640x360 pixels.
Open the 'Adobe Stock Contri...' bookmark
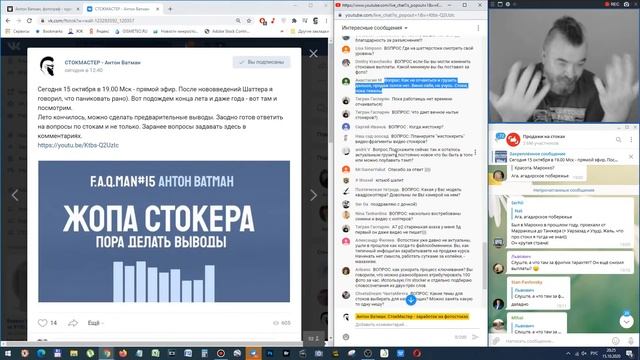click(x=227, y=31)
